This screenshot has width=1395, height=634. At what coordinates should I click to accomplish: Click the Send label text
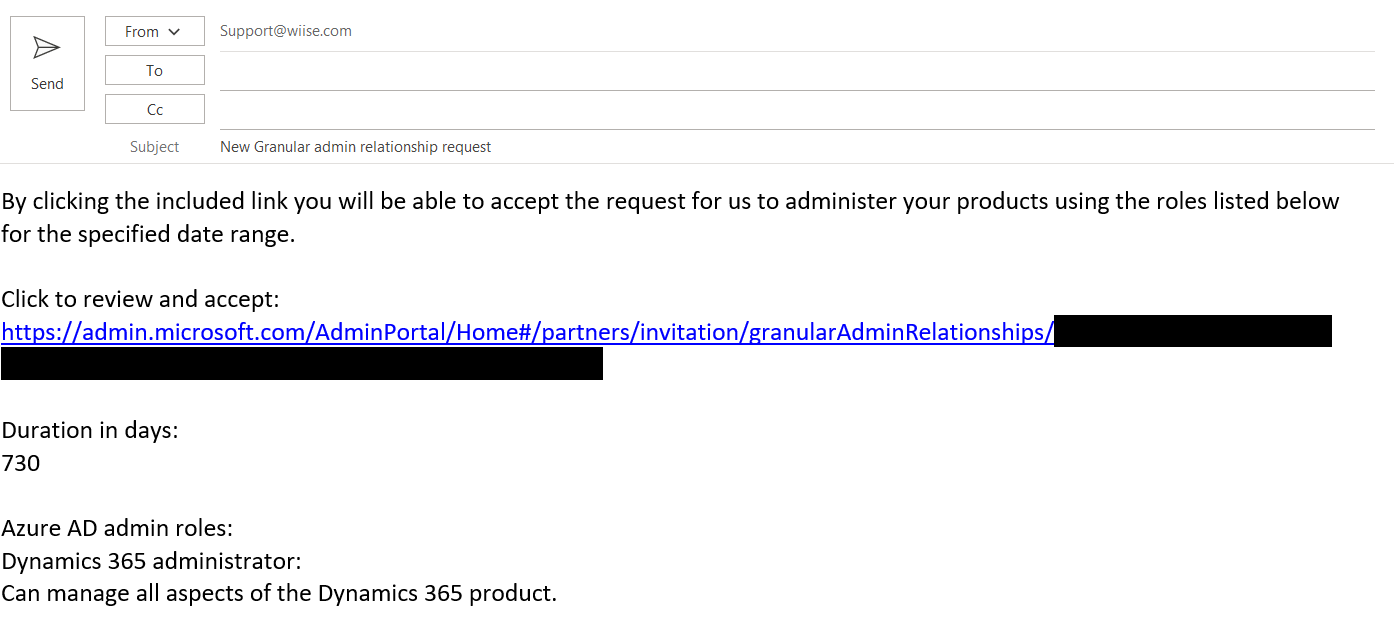point(47,84)
